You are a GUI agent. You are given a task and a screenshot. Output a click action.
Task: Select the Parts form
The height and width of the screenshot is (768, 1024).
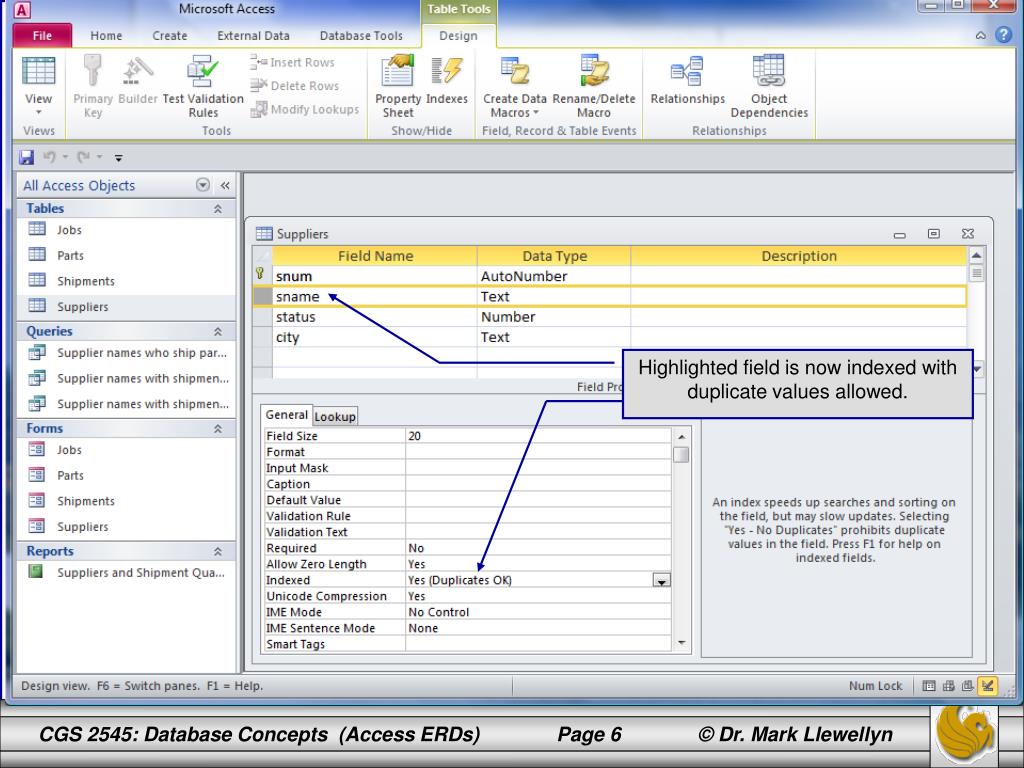[x=127, y=475]
